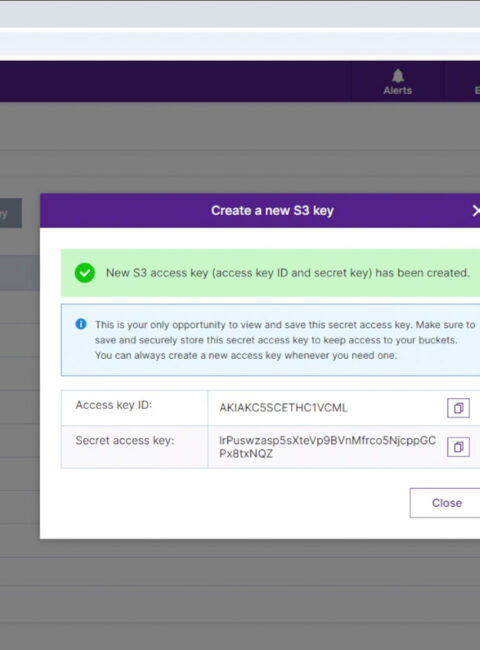Click the browser tab strip area
Screen dimensions: 480x650
coord(240,14)
